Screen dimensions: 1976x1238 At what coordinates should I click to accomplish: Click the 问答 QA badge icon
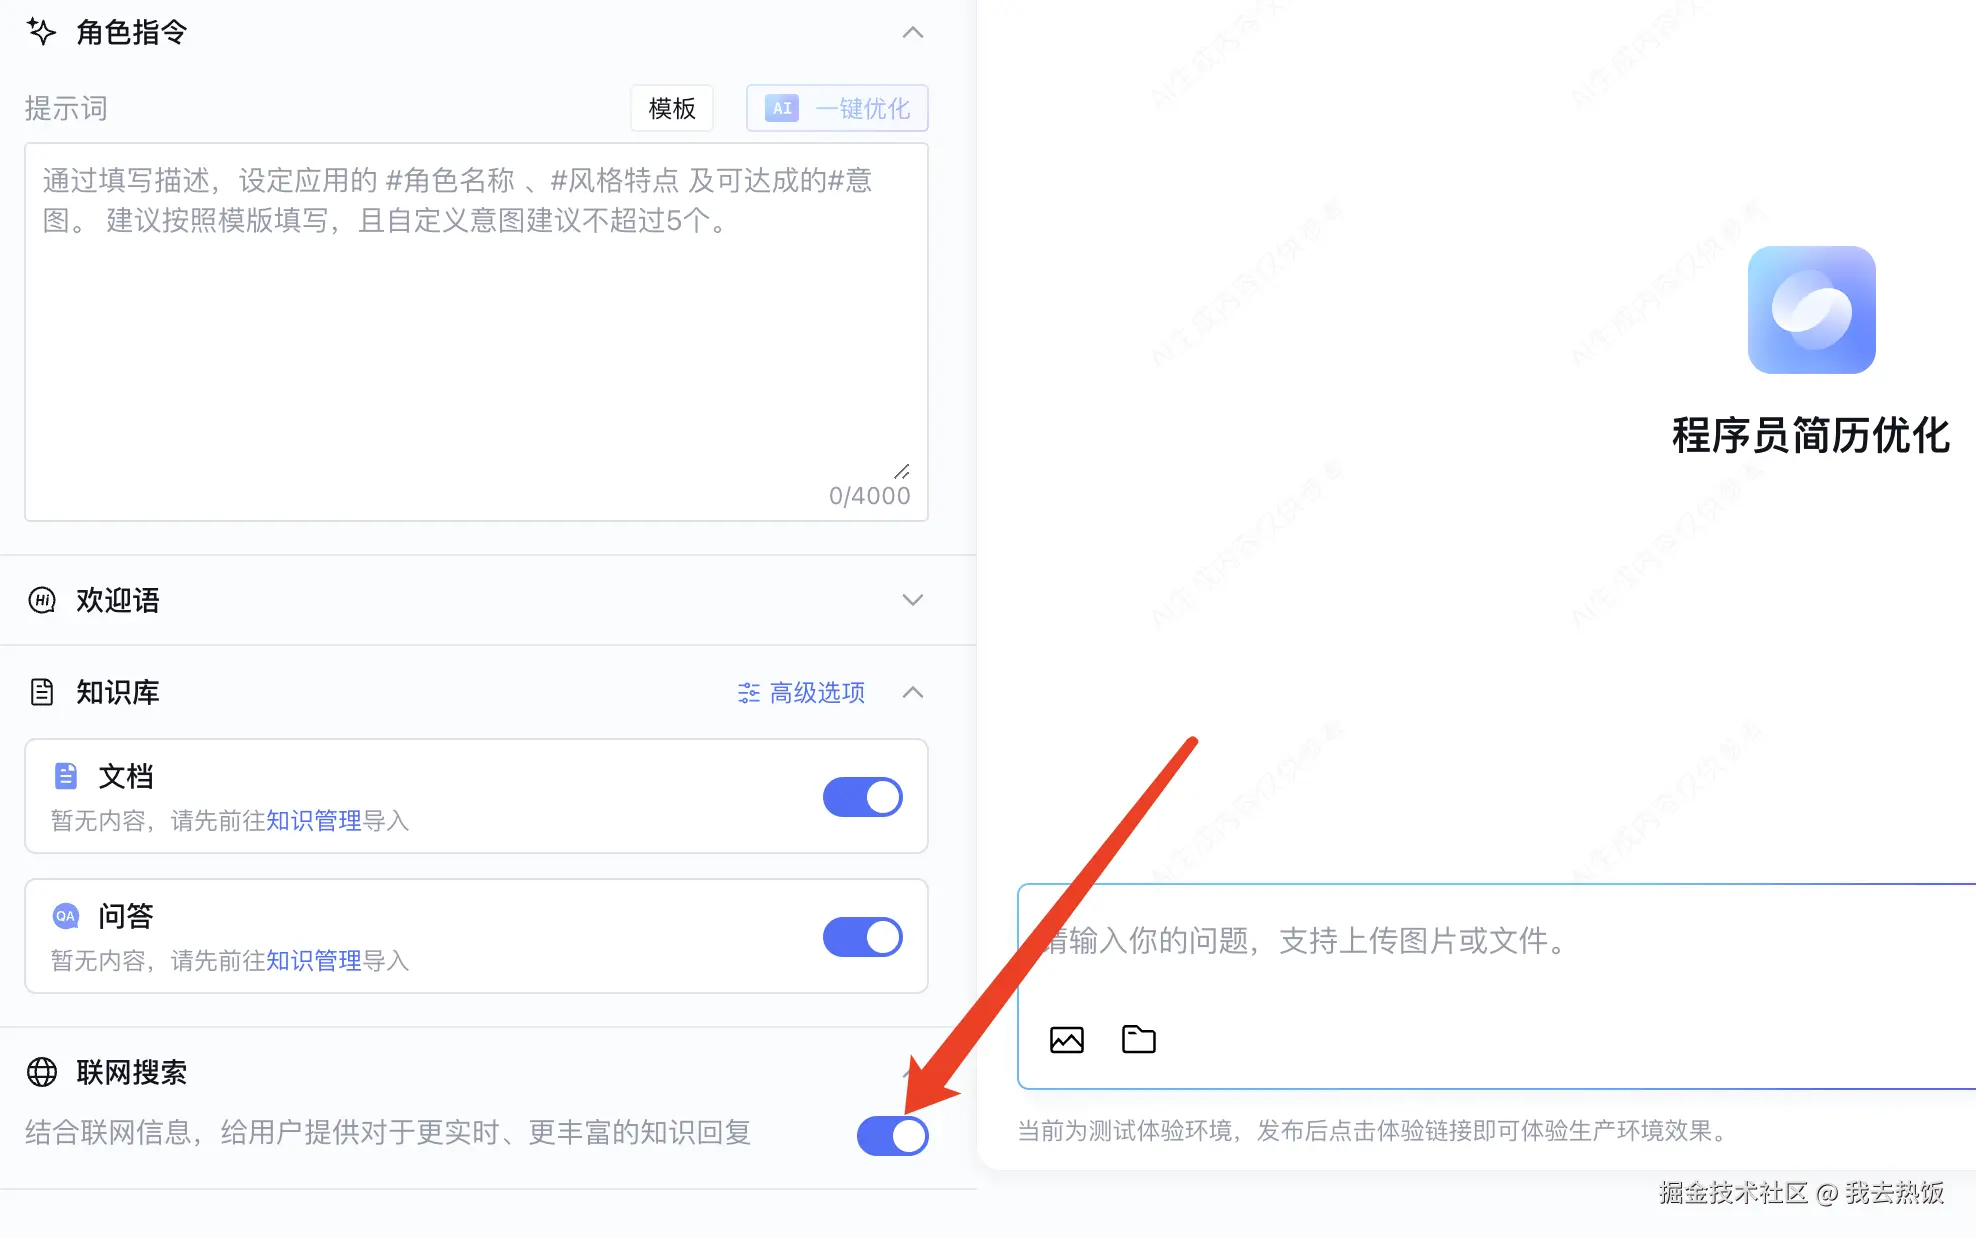coord(66,916)
